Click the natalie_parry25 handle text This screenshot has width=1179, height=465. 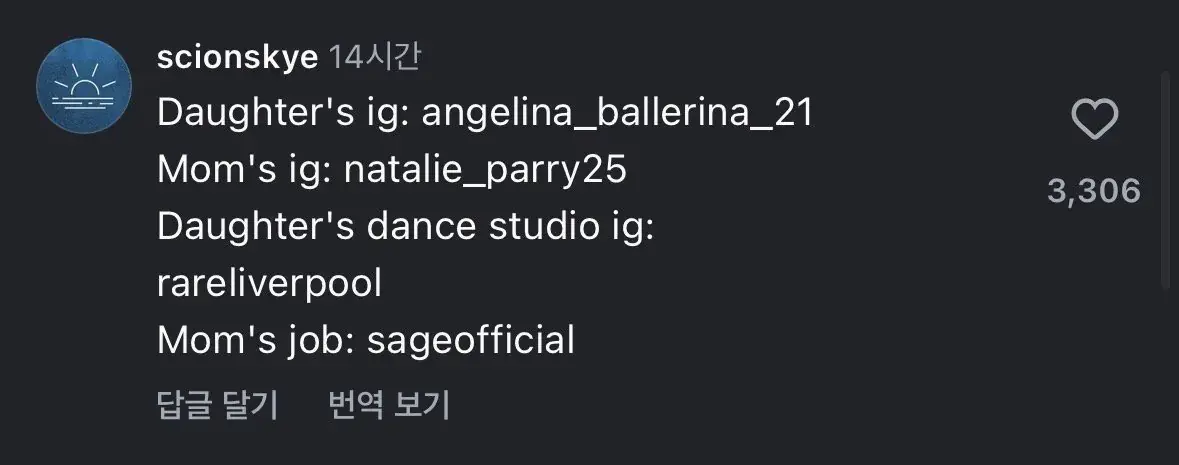[x=485, y=171]
